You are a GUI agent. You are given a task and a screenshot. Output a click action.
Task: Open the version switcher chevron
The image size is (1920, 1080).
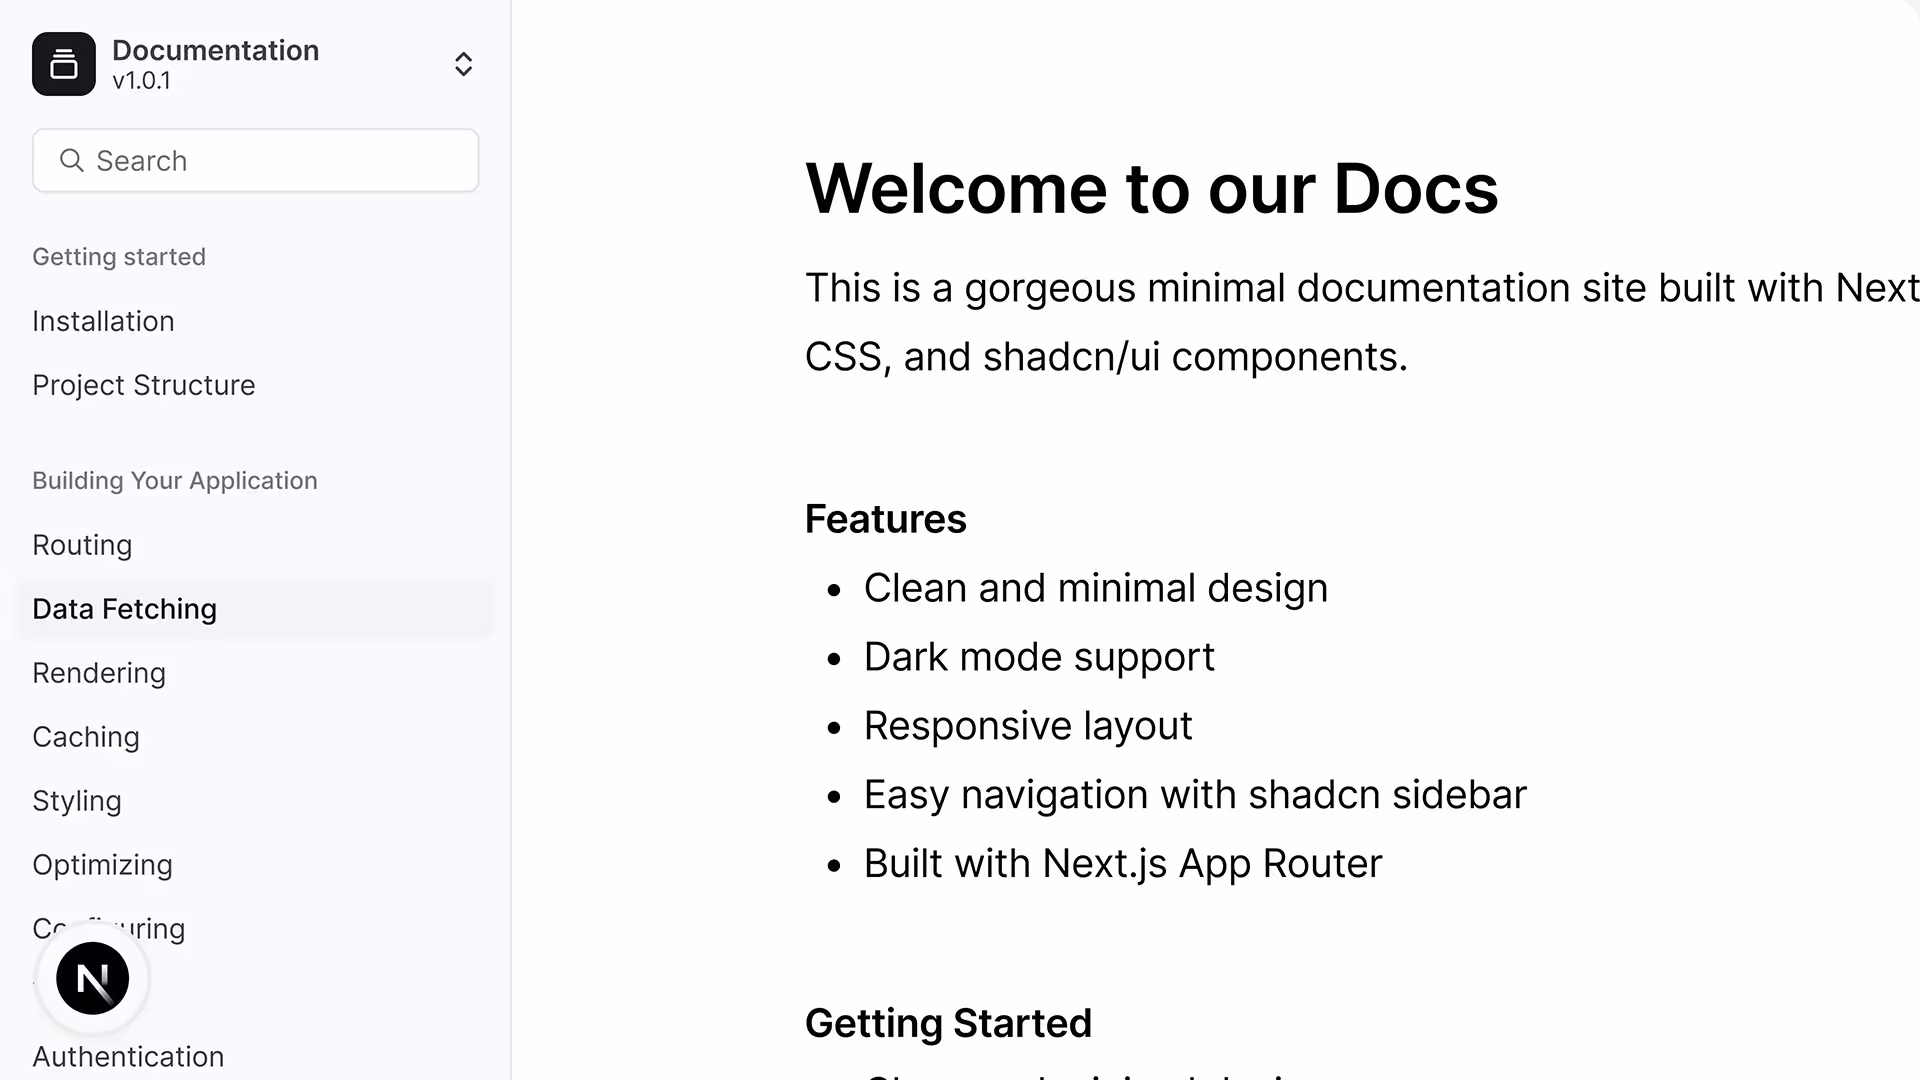[x=463, y=64]
